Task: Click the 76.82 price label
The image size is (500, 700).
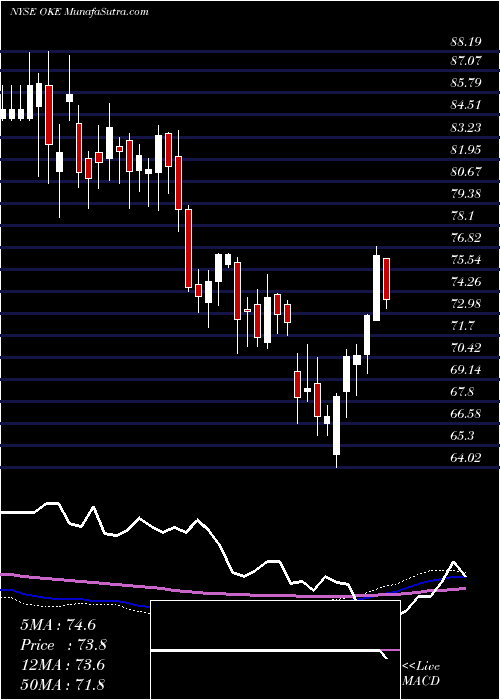Action: coord(466,238)
